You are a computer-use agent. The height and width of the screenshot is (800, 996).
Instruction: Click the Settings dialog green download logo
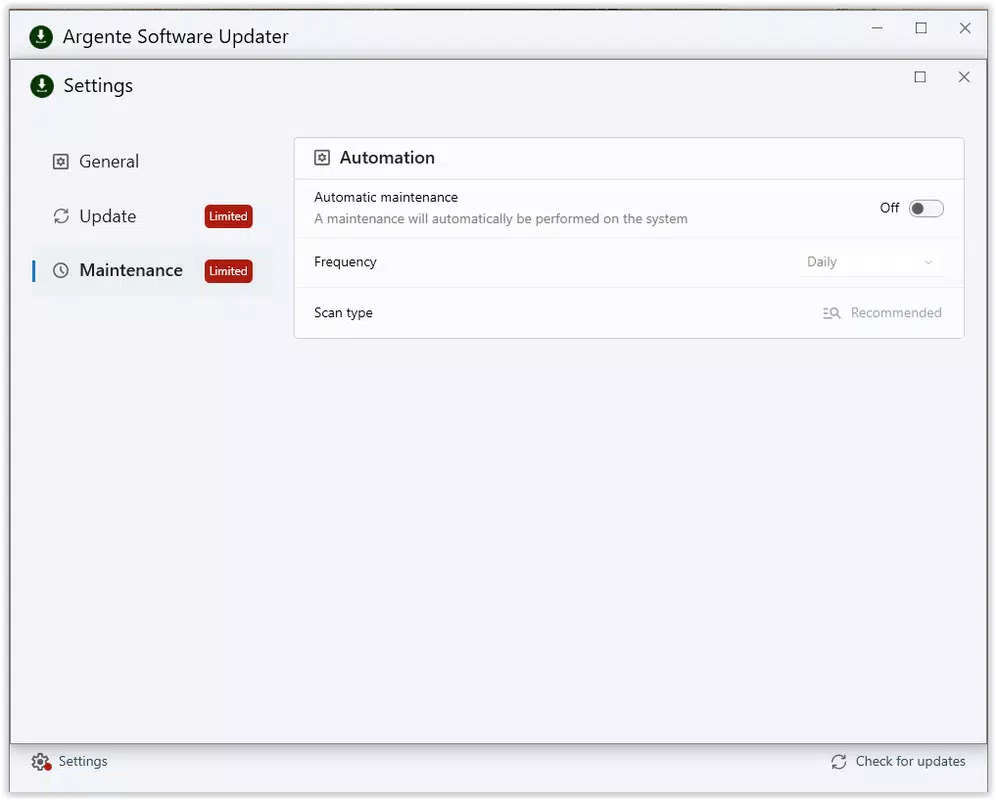tap(42, 86)
